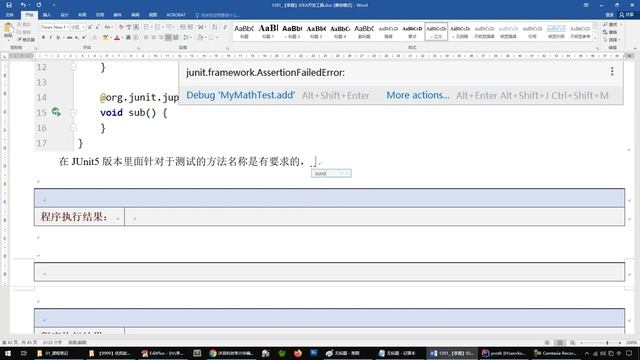Open the Change Case Aa dropdown
The height and width of the screenshot is (360, 640).
[108, 27]
